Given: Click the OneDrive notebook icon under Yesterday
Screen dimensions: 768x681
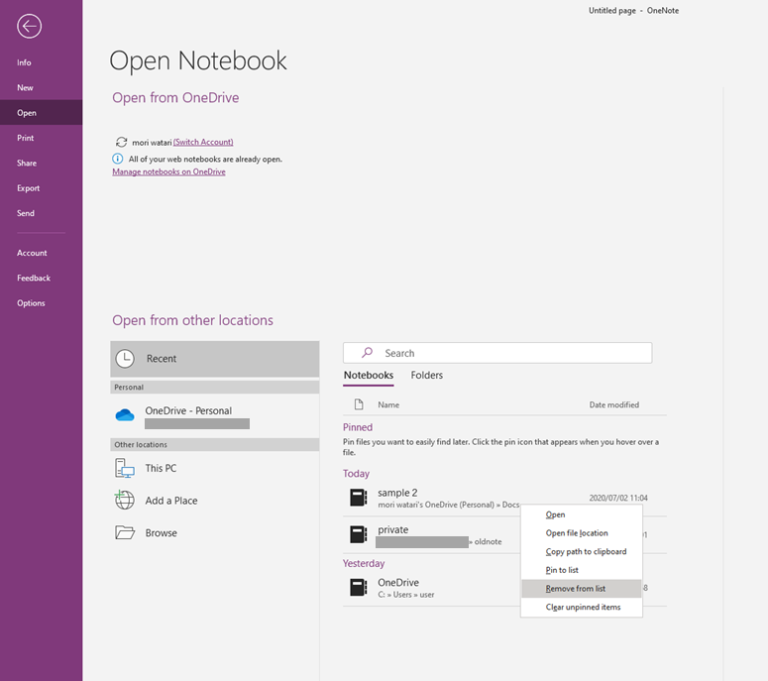Looking at the screenshot, I should click(x=359, y=587).
